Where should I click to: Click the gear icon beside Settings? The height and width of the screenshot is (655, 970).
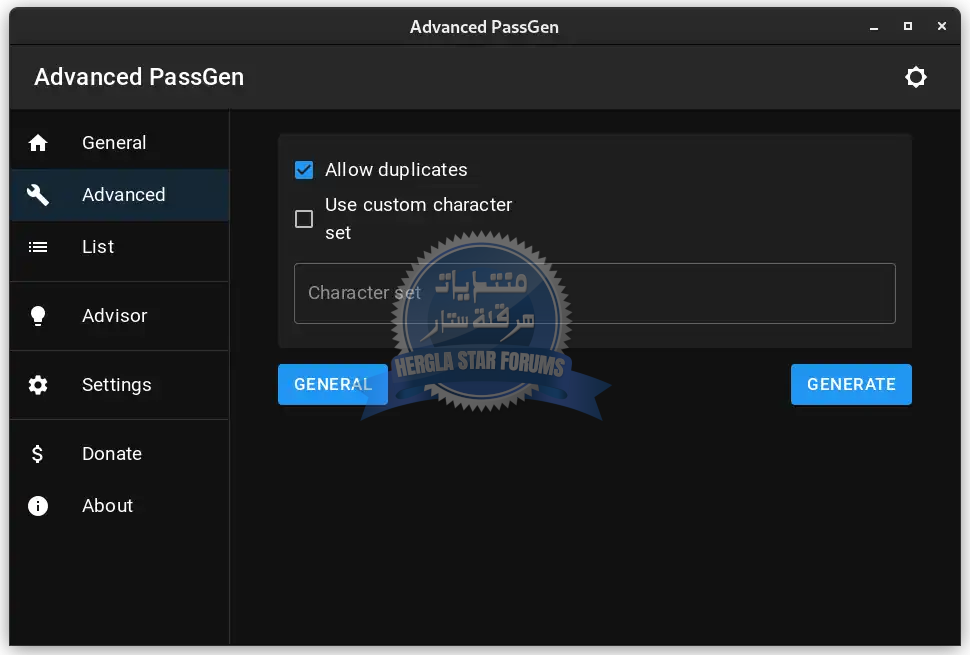38,385
